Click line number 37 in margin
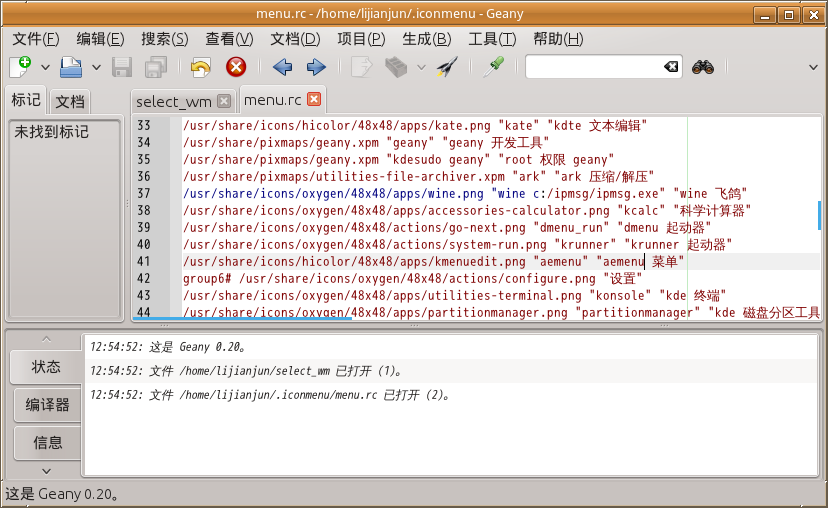 (x=144, y=193)
